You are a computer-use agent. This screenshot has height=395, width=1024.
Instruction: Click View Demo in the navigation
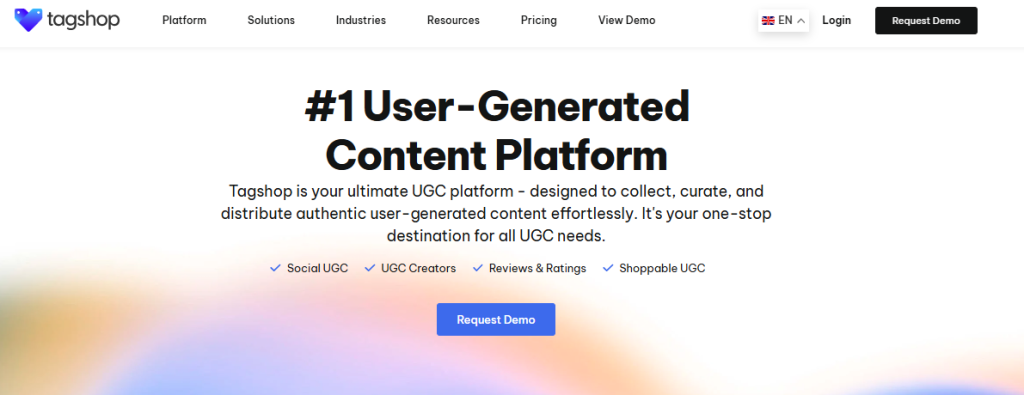pyautogui.click(x=627, y=20)
